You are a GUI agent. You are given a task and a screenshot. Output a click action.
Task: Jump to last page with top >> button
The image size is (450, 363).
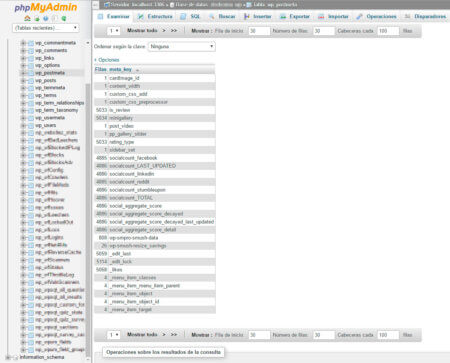click(174, 31)
